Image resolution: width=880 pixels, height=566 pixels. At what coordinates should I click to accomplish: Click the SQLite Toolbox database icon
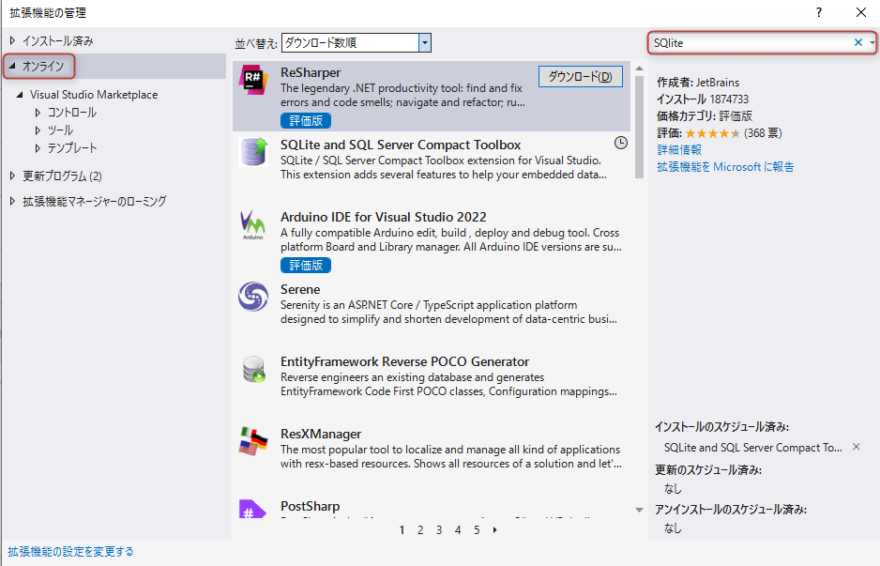coord(253,152)
